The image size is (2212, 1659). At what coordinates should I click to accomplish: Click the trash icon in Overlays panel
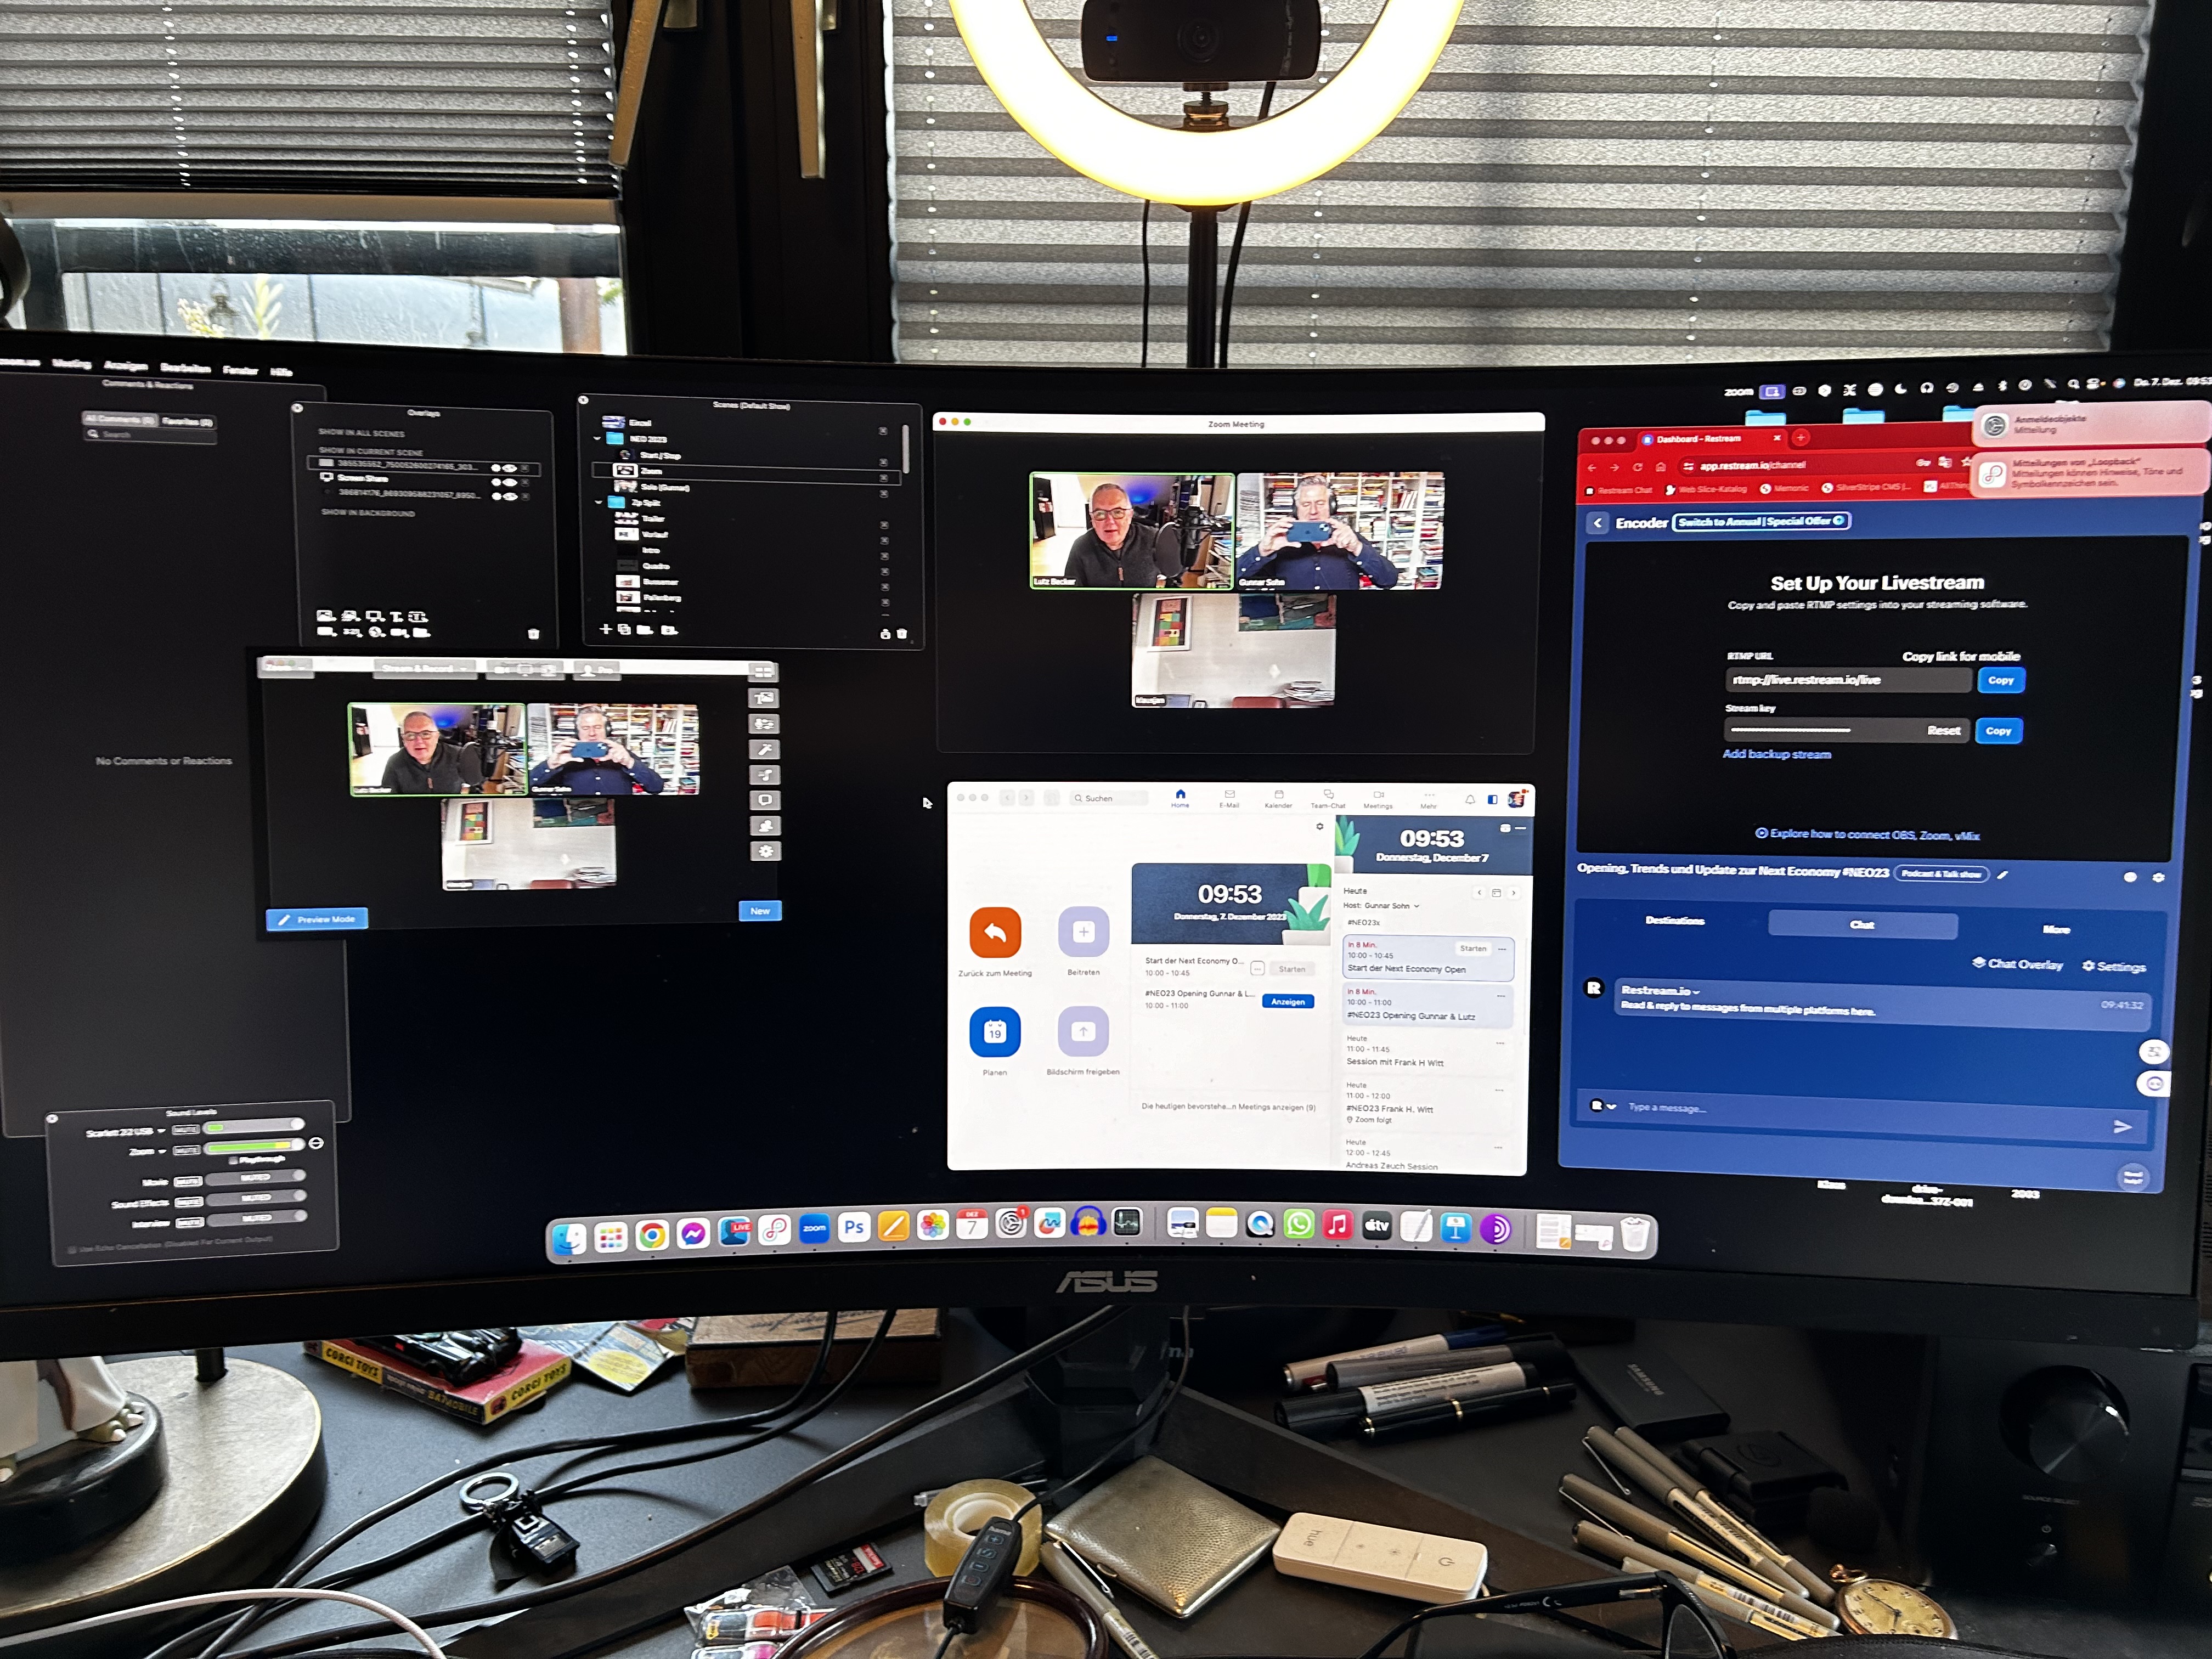pyautogui.click(x=533, y=633)
